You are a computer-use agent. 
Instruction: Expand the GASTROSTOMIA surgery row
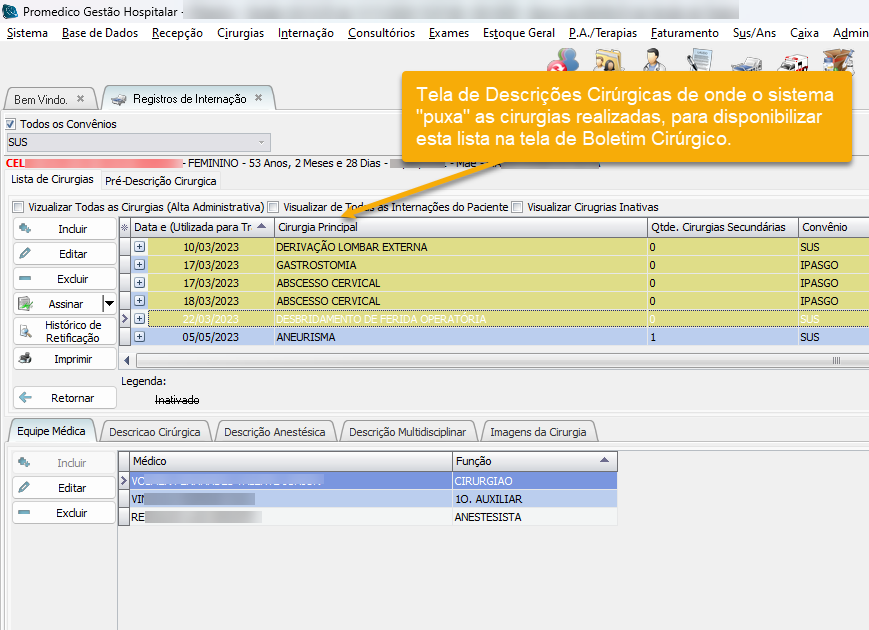click(140, 265)
